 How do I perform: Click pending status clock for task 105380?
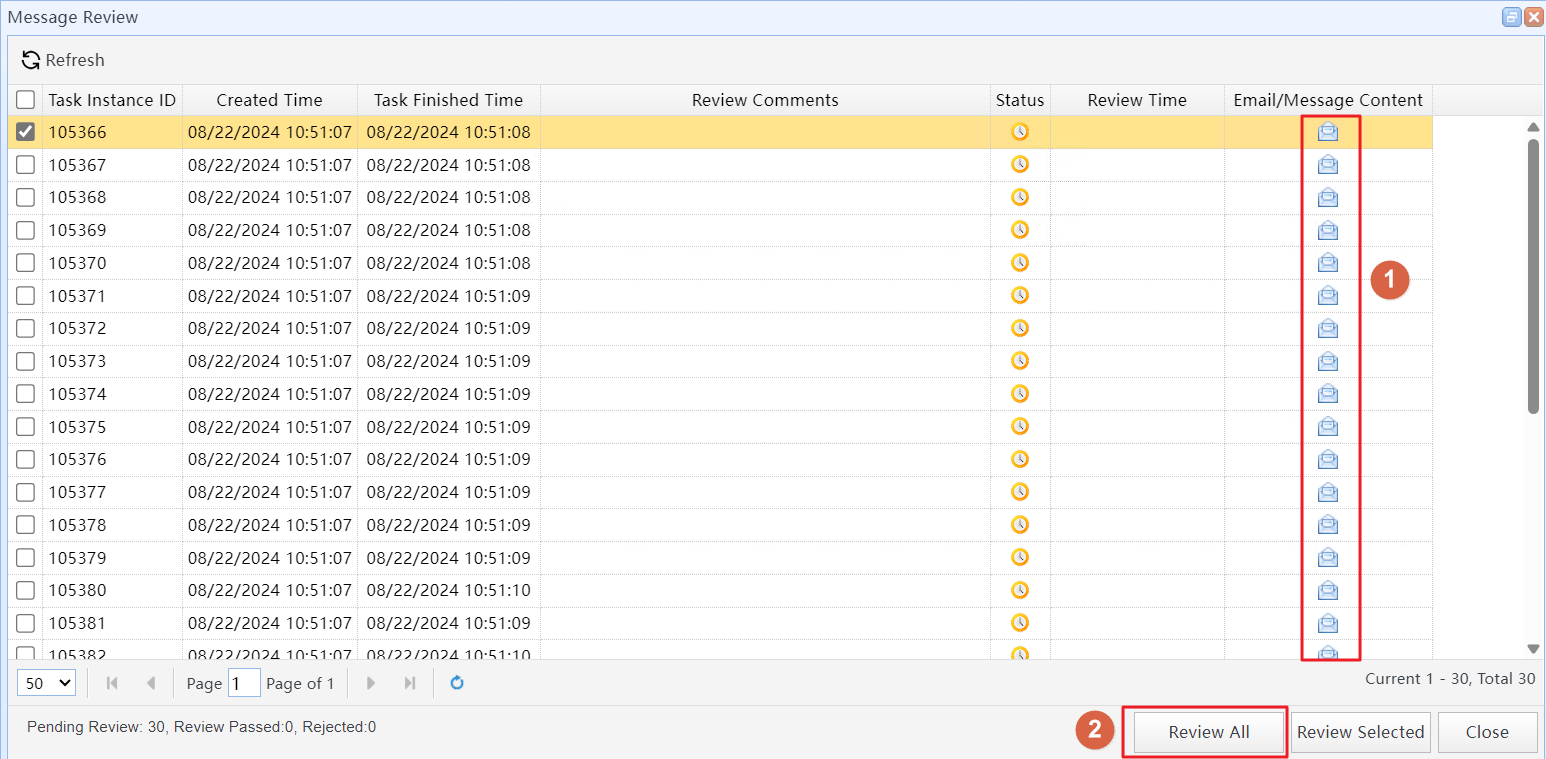click(1019, 590)
